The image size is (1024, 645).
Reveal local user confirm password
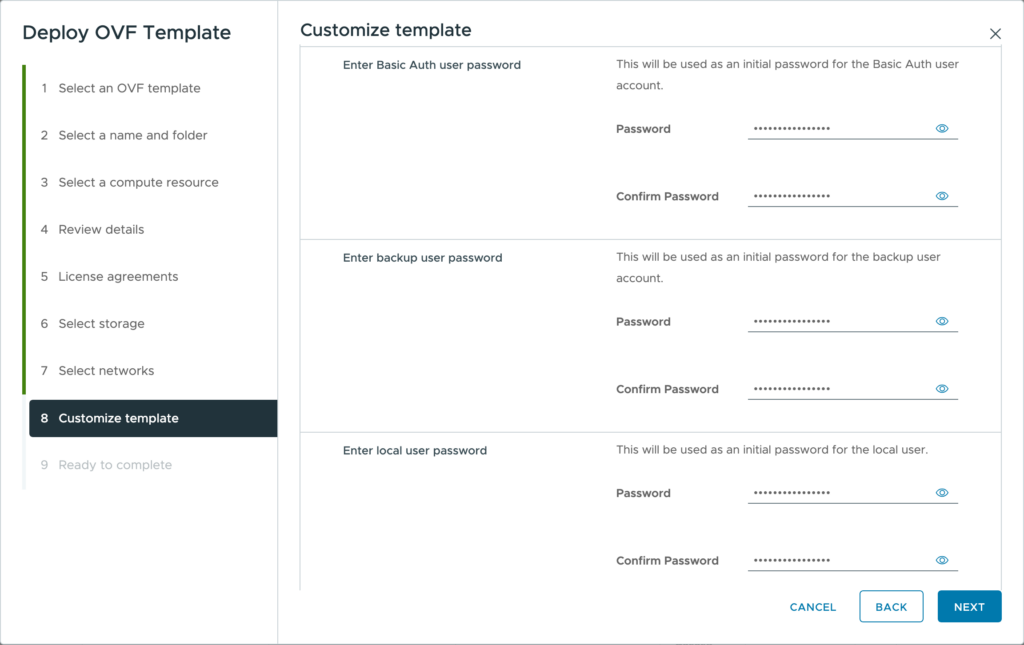(941, 561)
